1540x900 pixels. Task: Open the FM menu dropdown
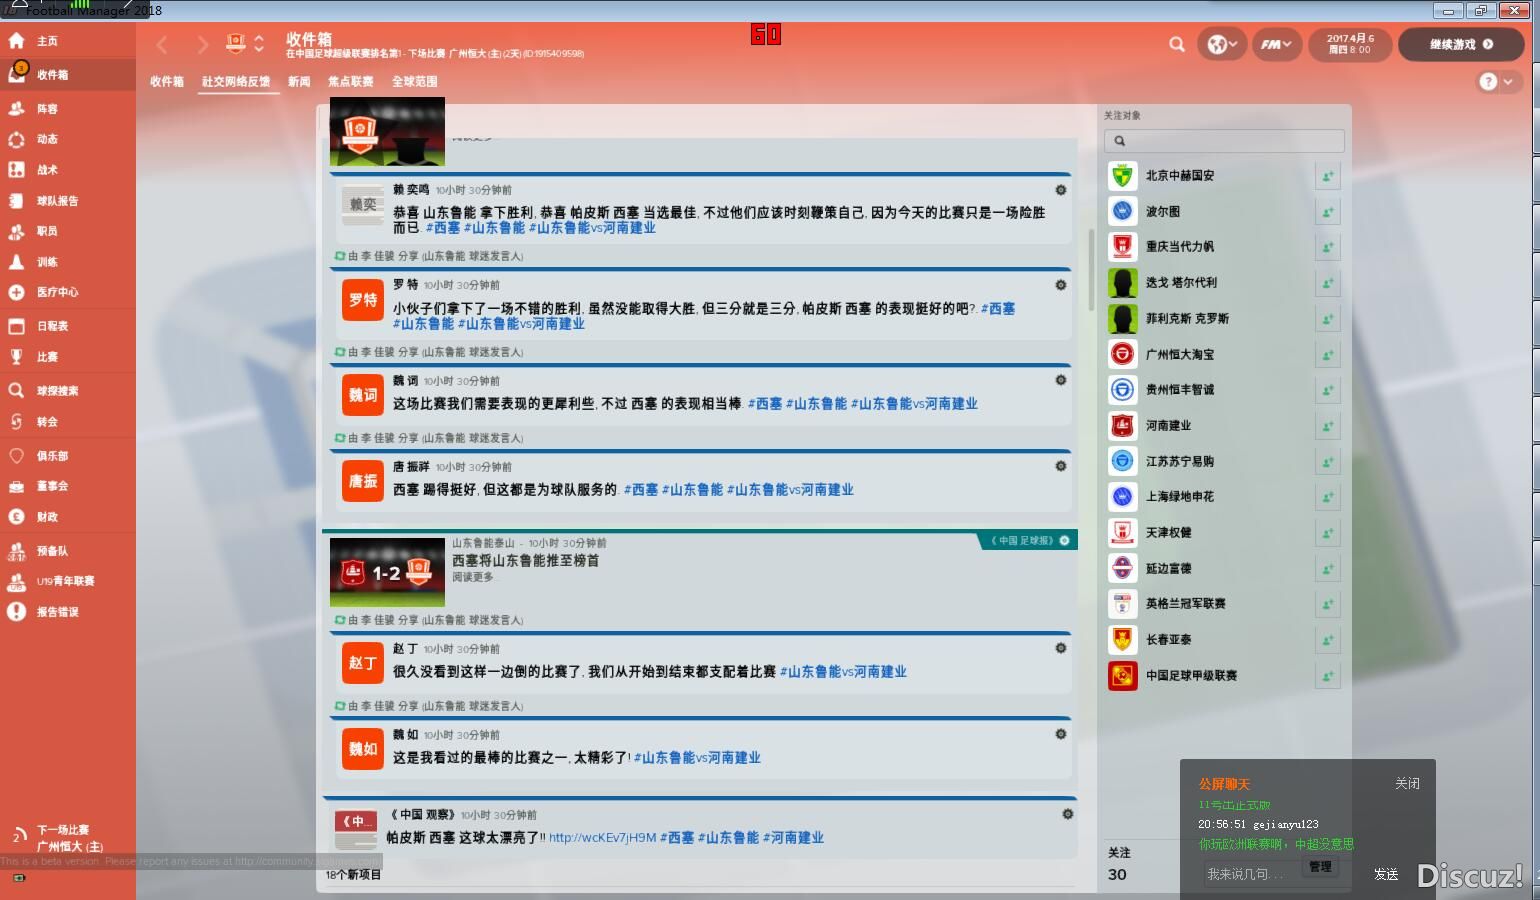coord(1276,44)
